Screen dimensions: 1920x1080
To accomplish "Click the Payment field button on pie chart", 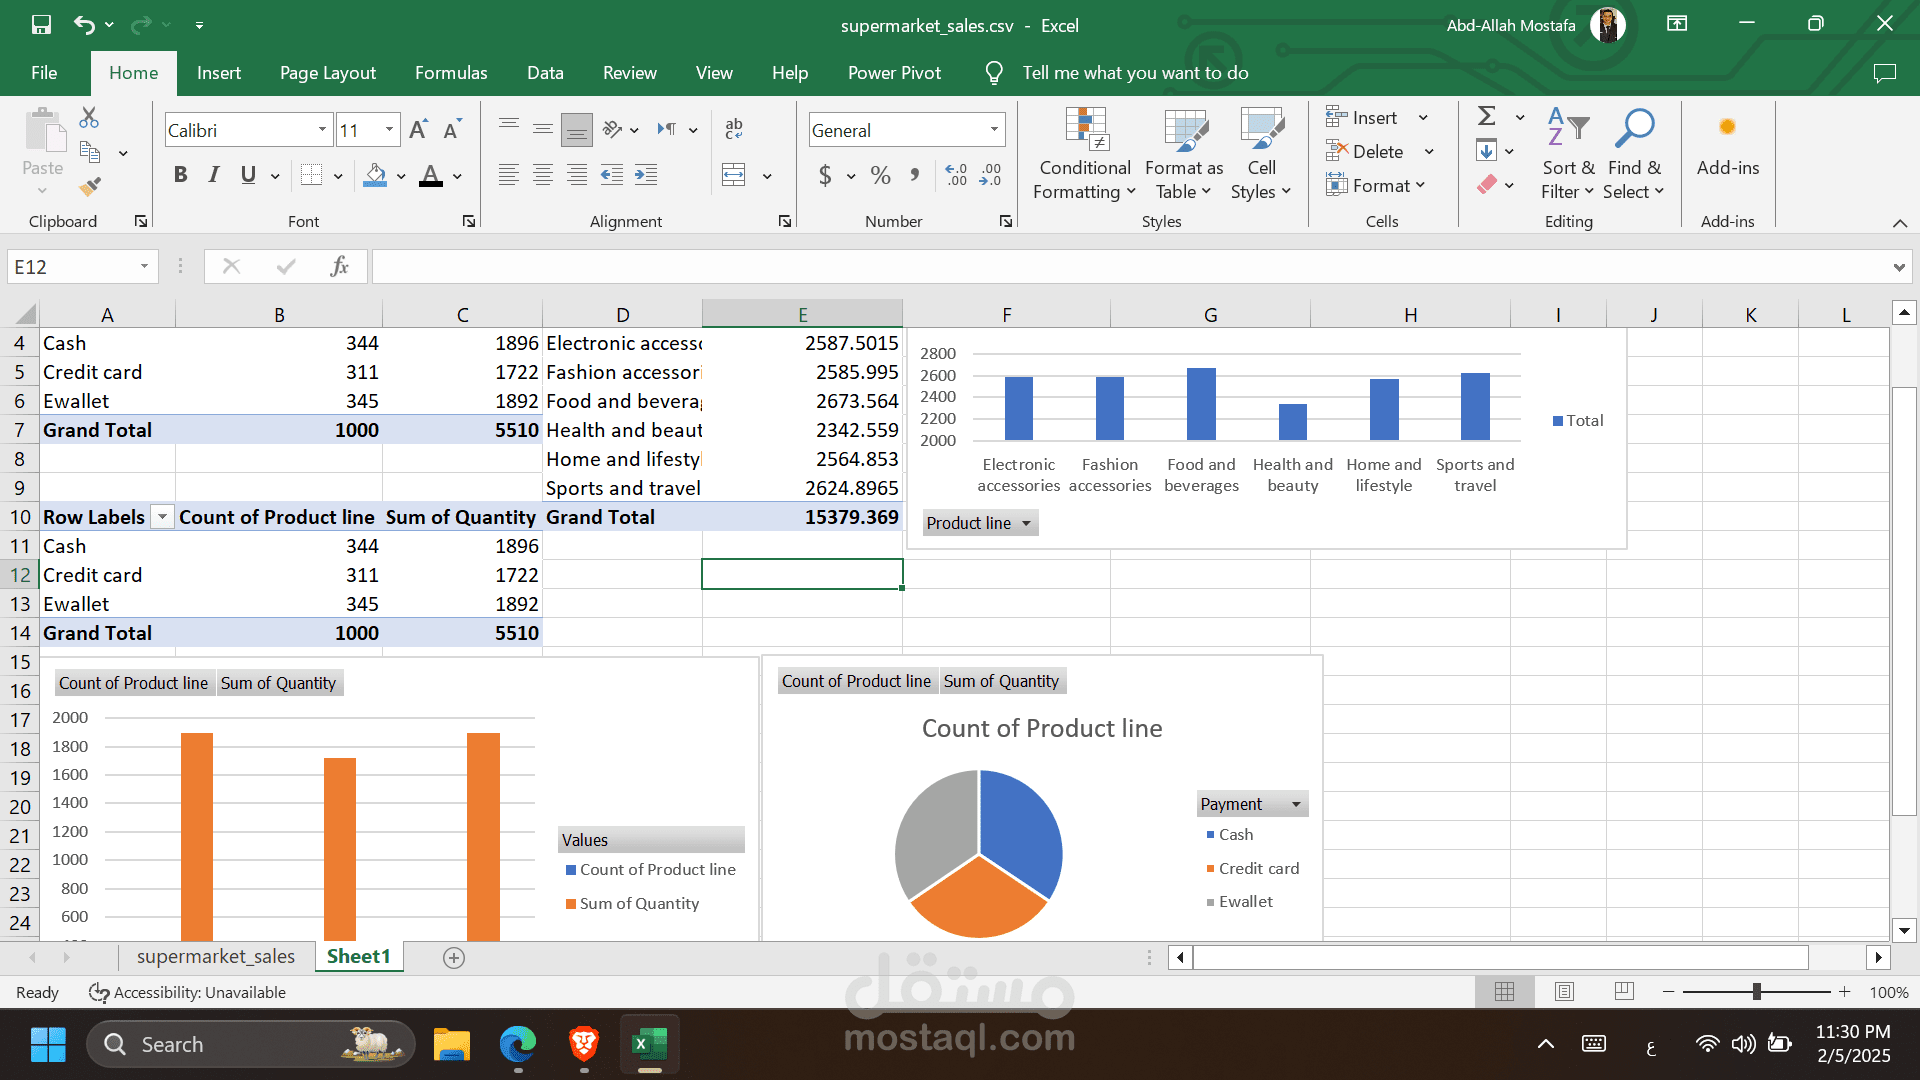I will pos(1251,804).
